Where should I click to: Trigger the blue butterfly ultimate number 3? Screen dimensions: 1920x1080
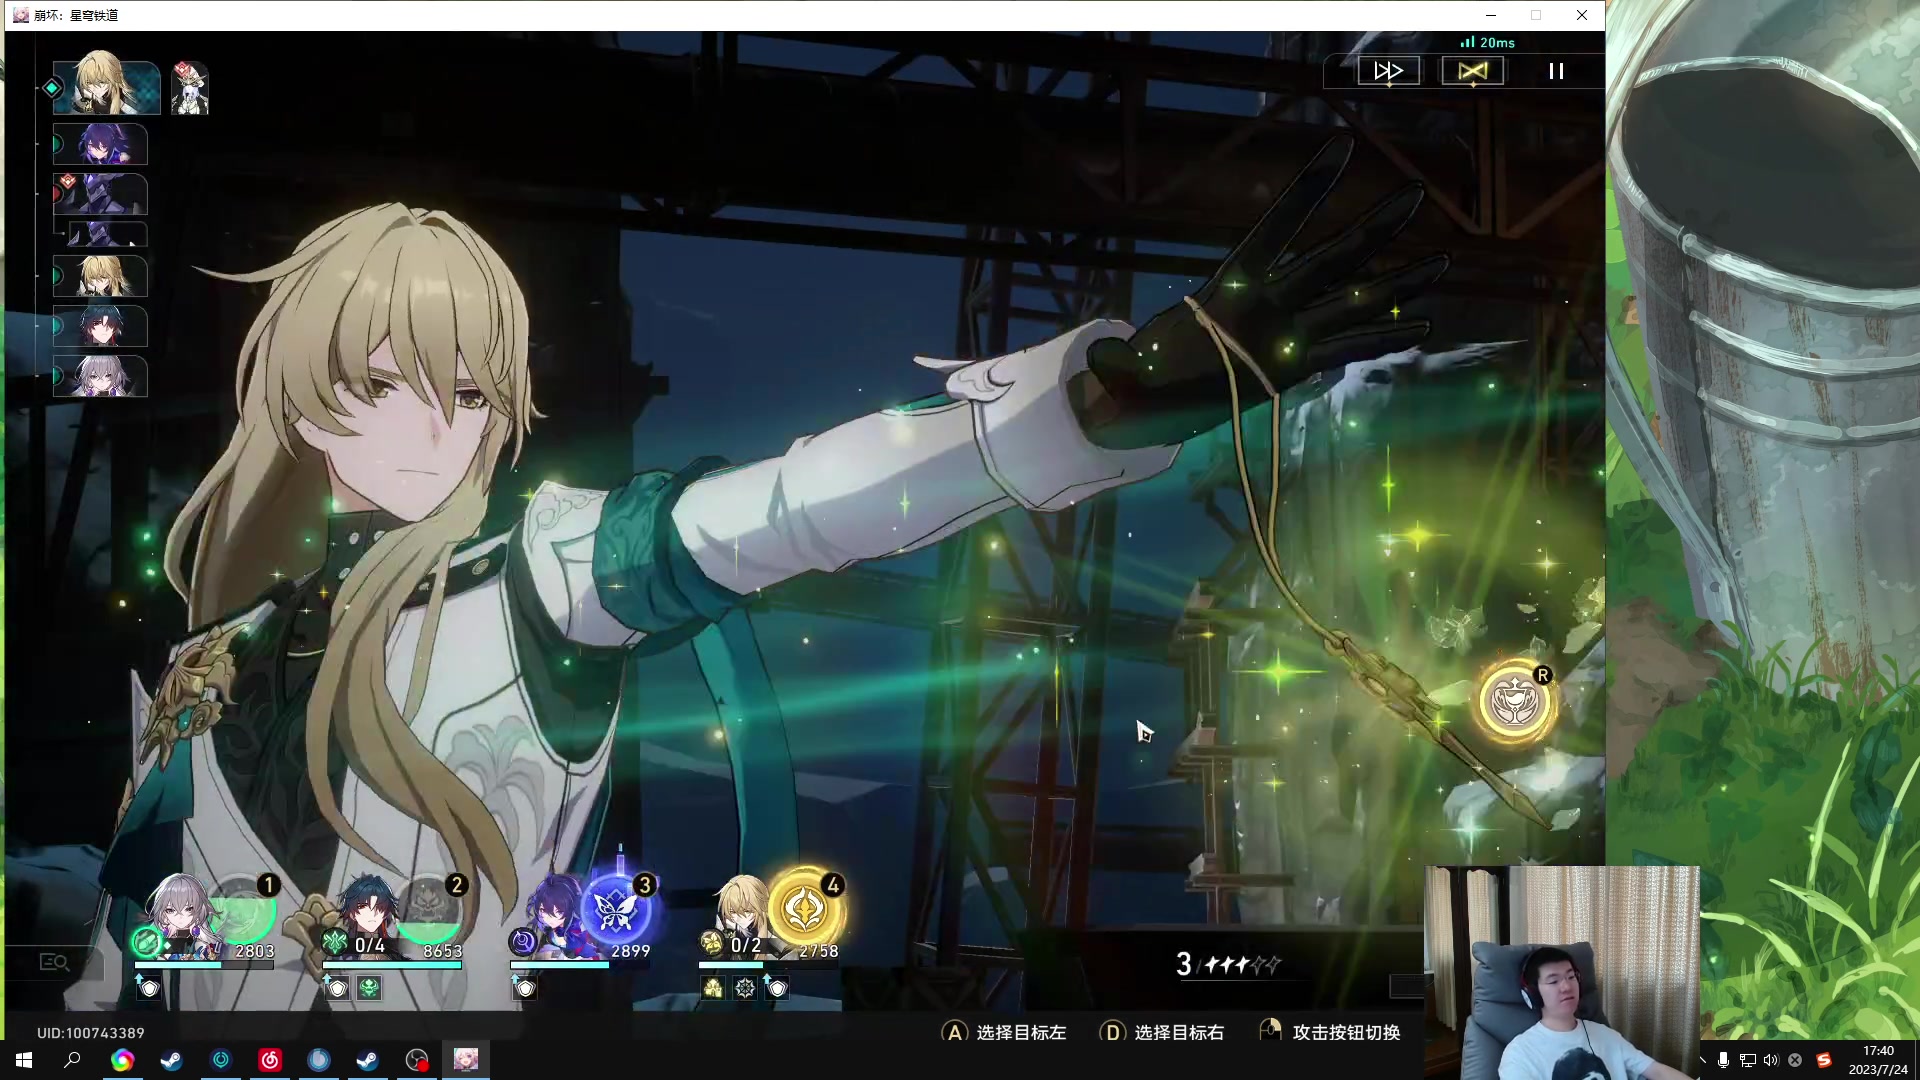pyautogui.click(x=616, y=909)
